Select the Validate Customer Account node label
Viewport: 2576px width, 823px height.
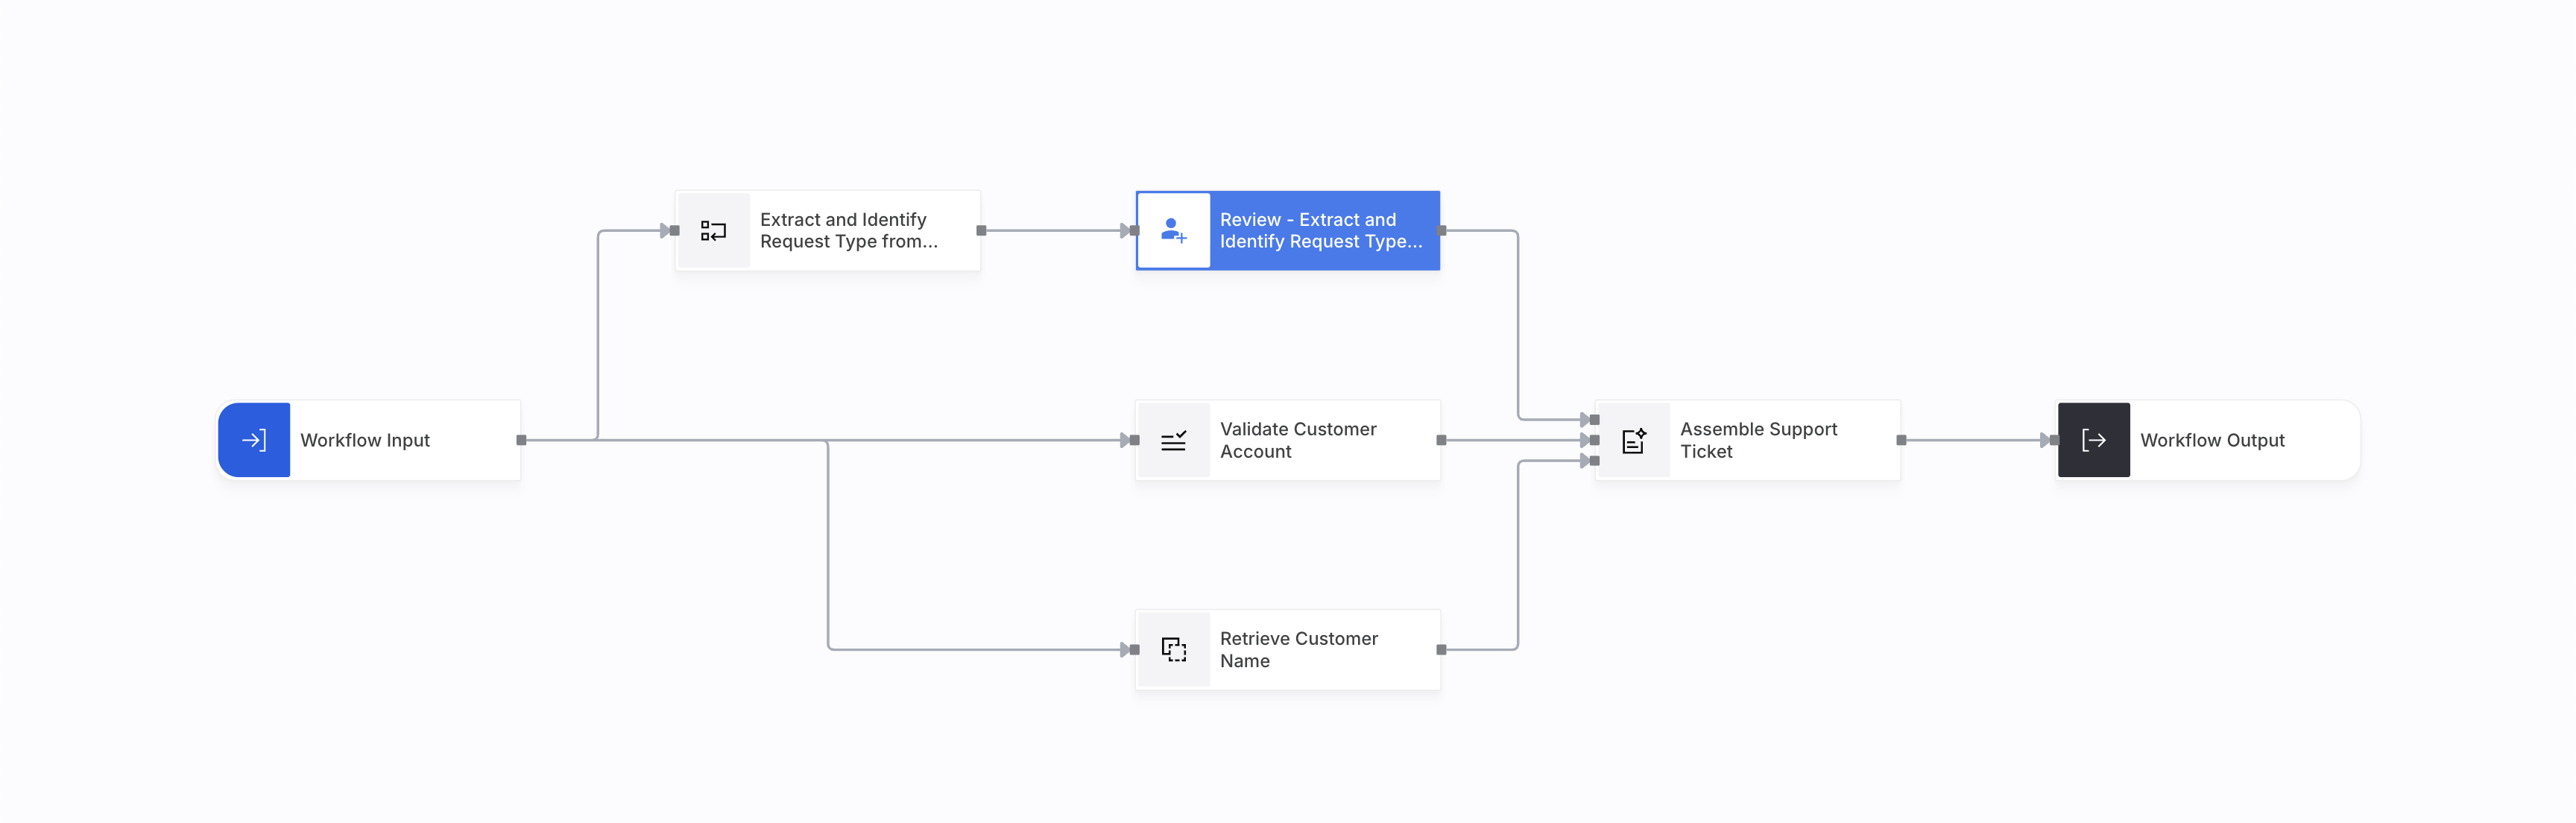(1298, 440)
